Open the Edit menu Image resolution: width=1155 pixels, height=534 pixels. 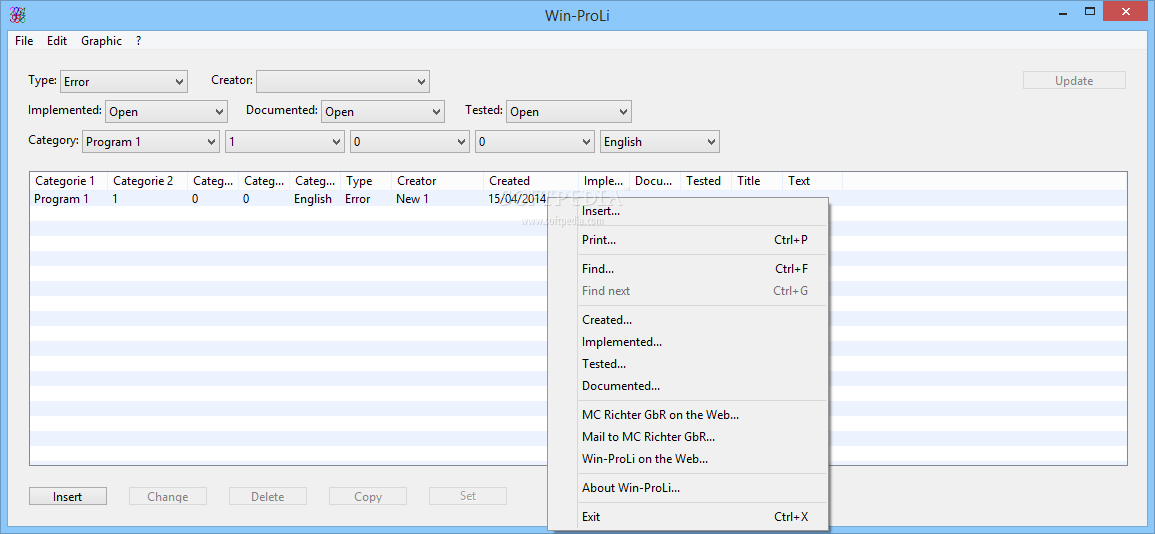tap(57, 41)
